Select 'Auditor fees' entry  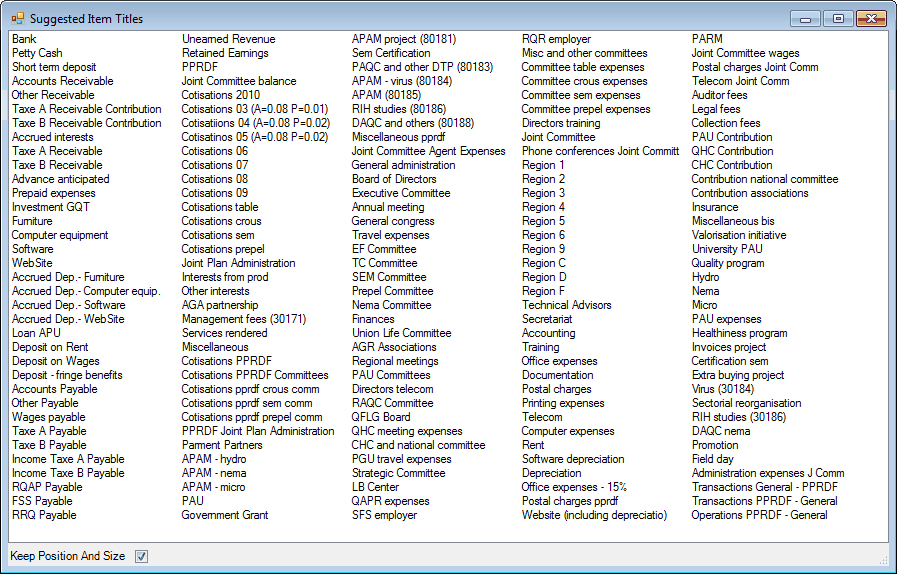click(720, 95)
